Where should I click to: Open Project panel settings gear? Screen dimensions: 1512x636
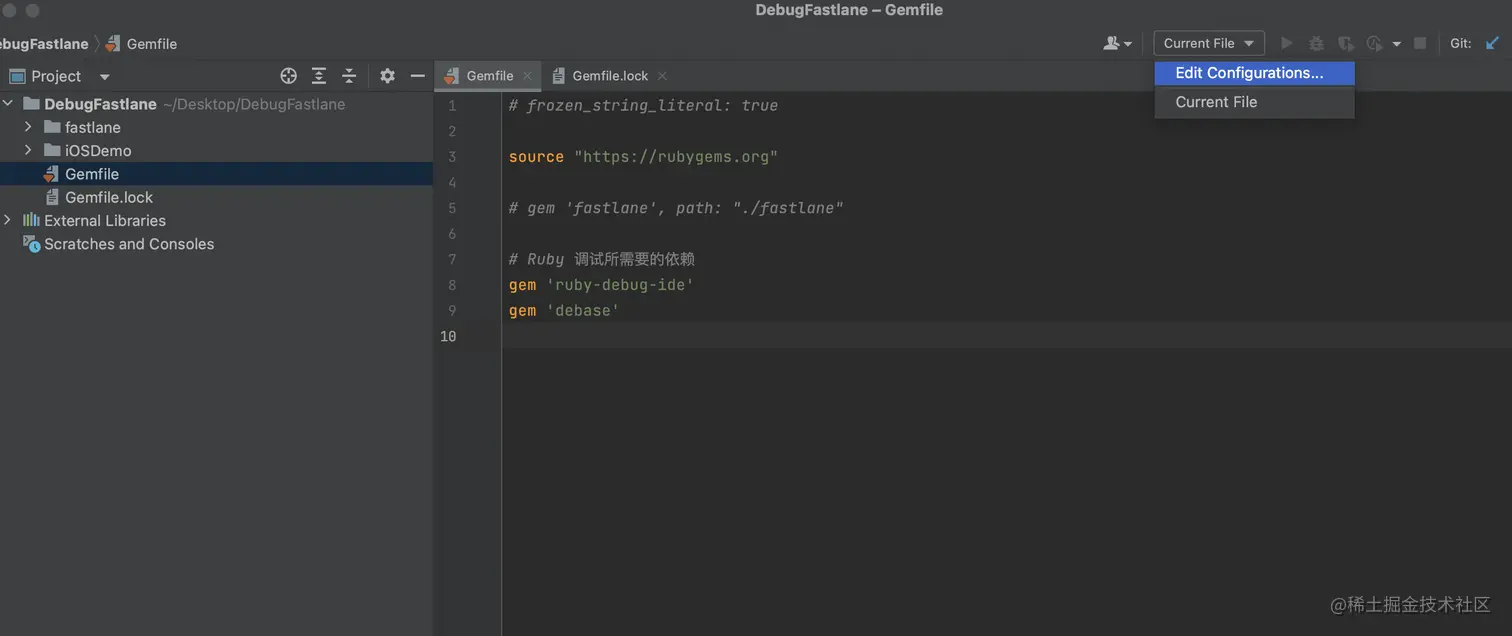click(x=387, y=75)
